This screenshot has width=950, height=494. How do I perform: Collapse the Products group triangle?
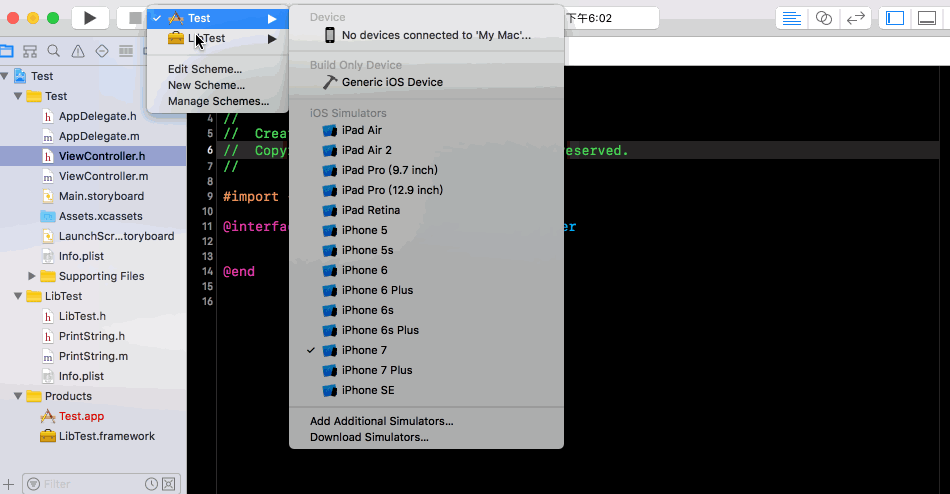(x=18, y=396)
